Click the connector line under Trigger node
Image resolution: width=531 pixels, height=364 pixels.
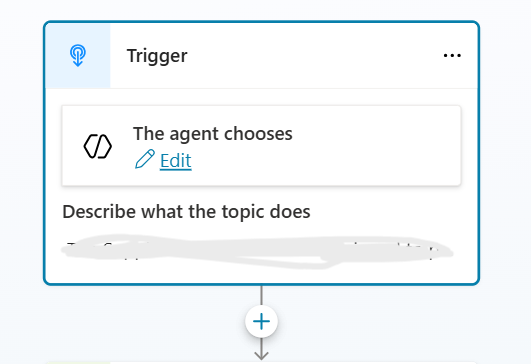(x=261, y=295)
